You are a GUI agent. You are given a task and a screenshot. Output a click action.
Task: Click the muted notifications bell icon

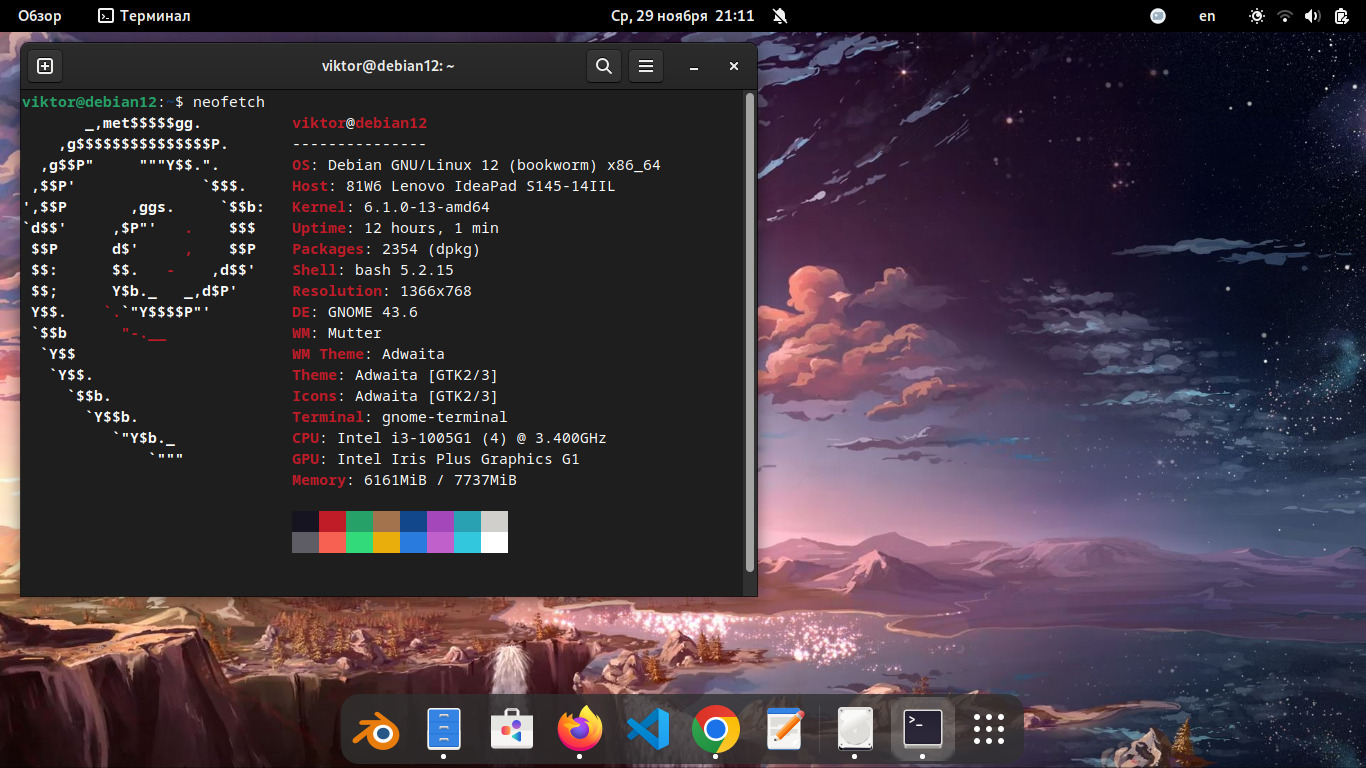tap(780, 16)
